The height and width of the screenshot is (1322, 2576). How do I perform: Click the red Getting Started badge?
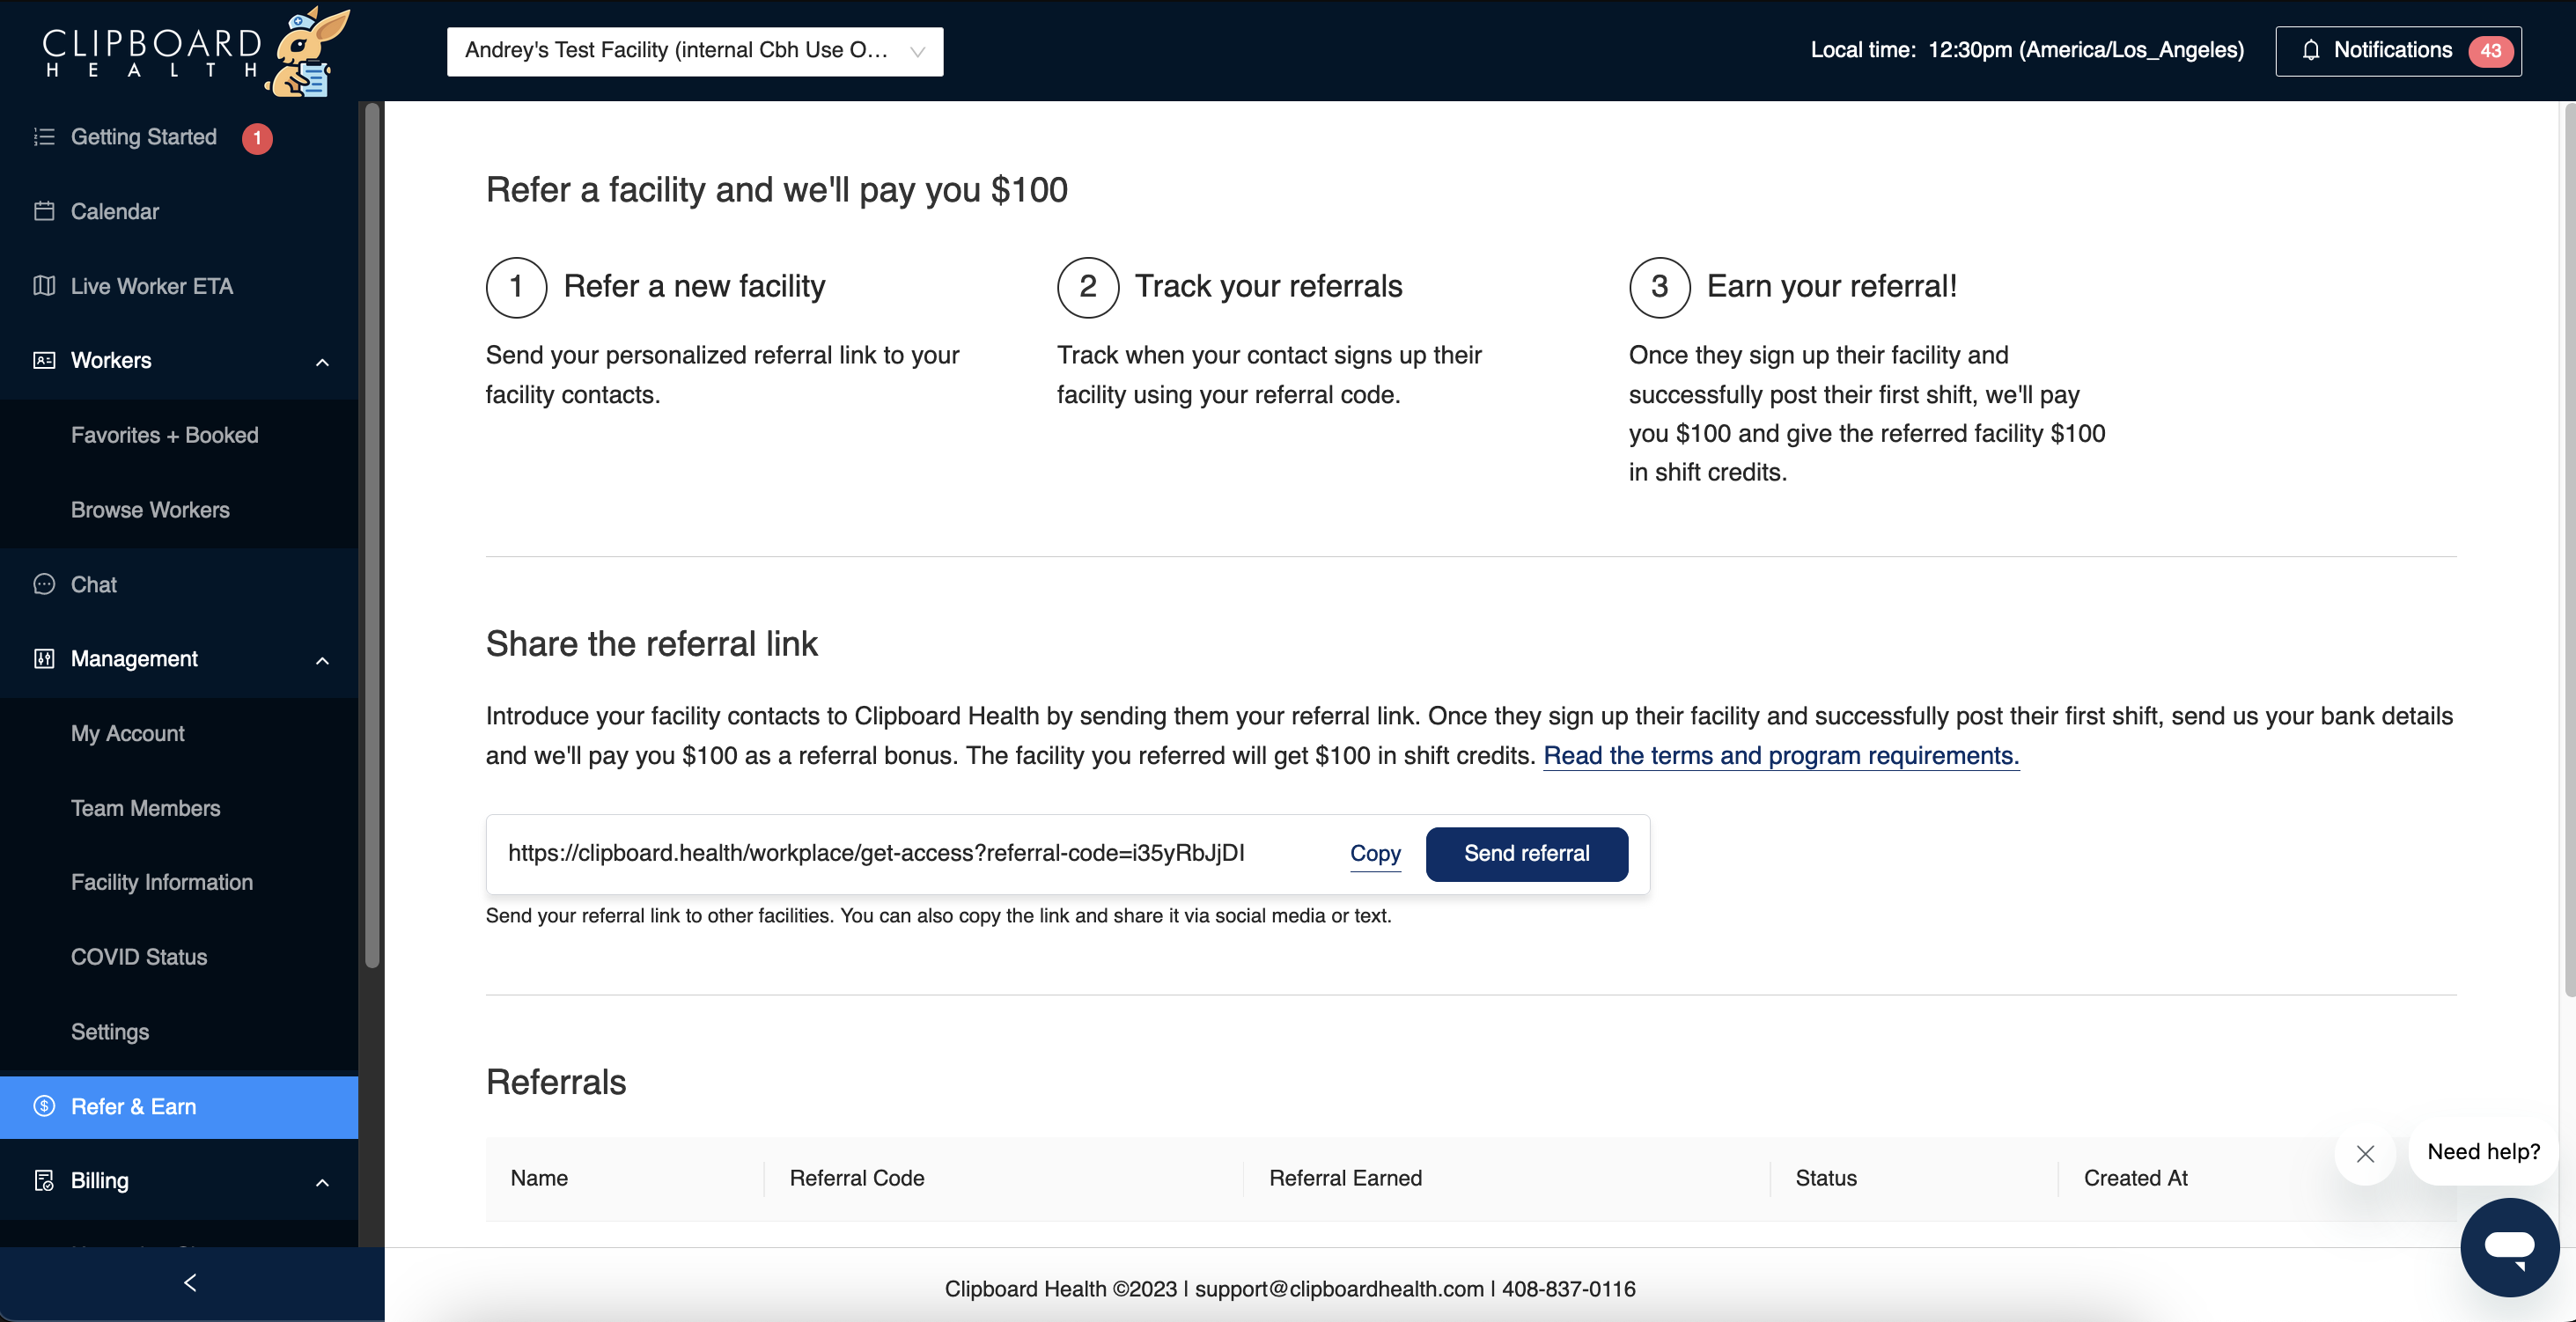257,138
